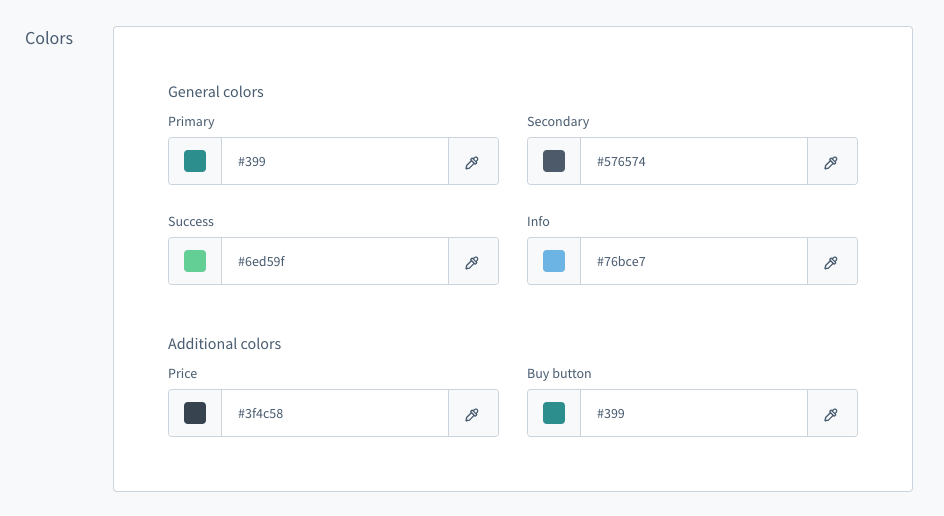Click the teal Primary color swatch
This screenshot has width=944, height=516.
click(x=195, y=161)
